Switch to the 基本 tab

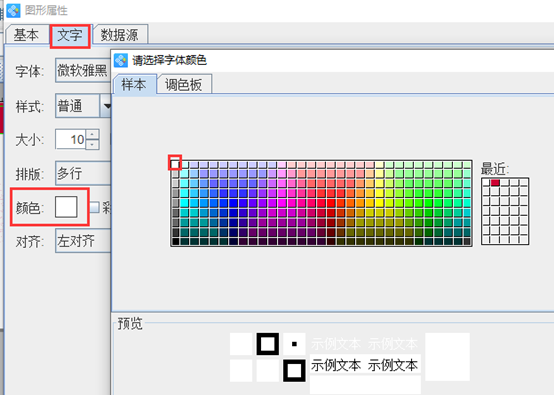[27, 35]
